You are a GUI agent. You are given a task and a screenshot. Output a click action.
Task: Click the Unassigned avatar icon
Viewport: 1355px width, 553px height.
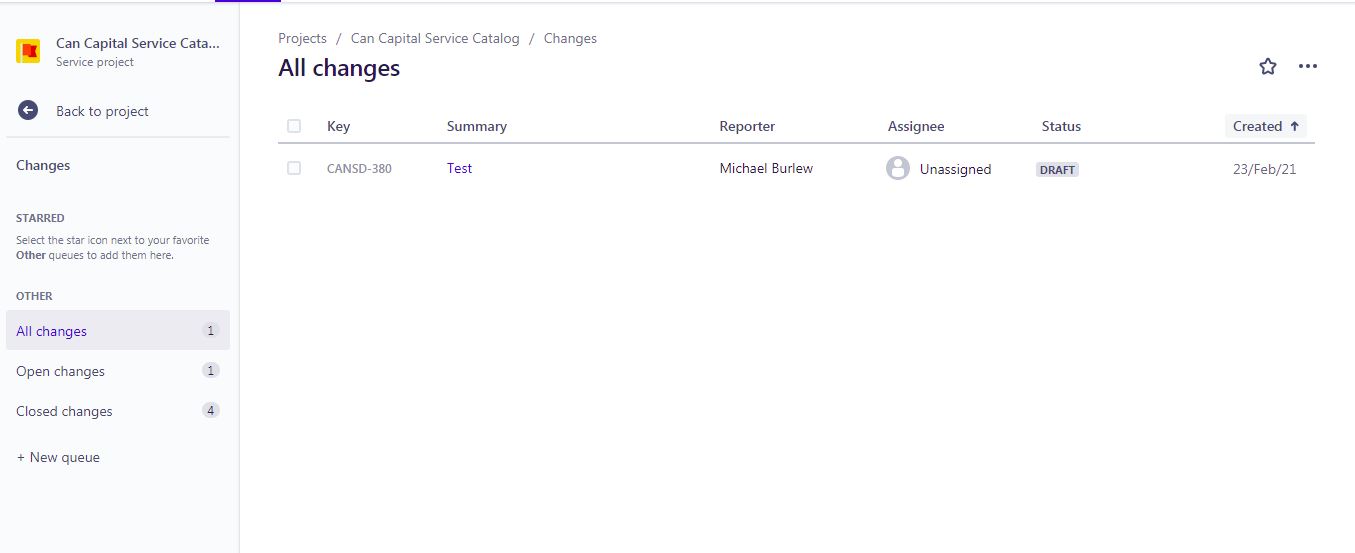[898, 168]
